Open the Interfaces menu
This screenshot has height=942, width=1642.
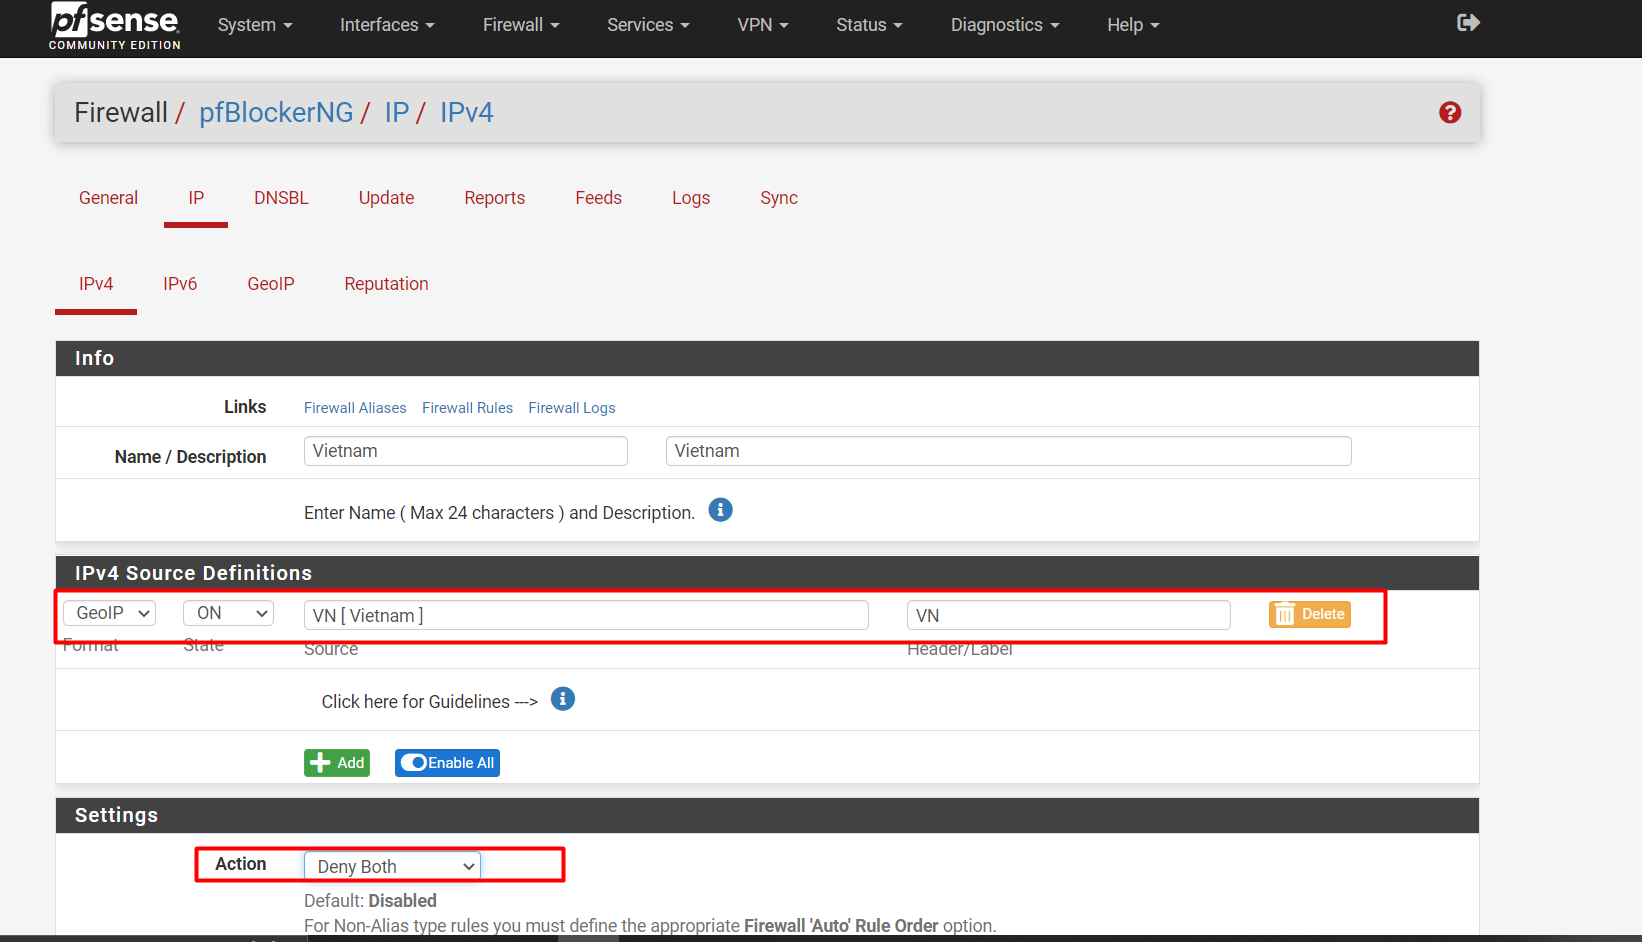(x=387, y=25)
